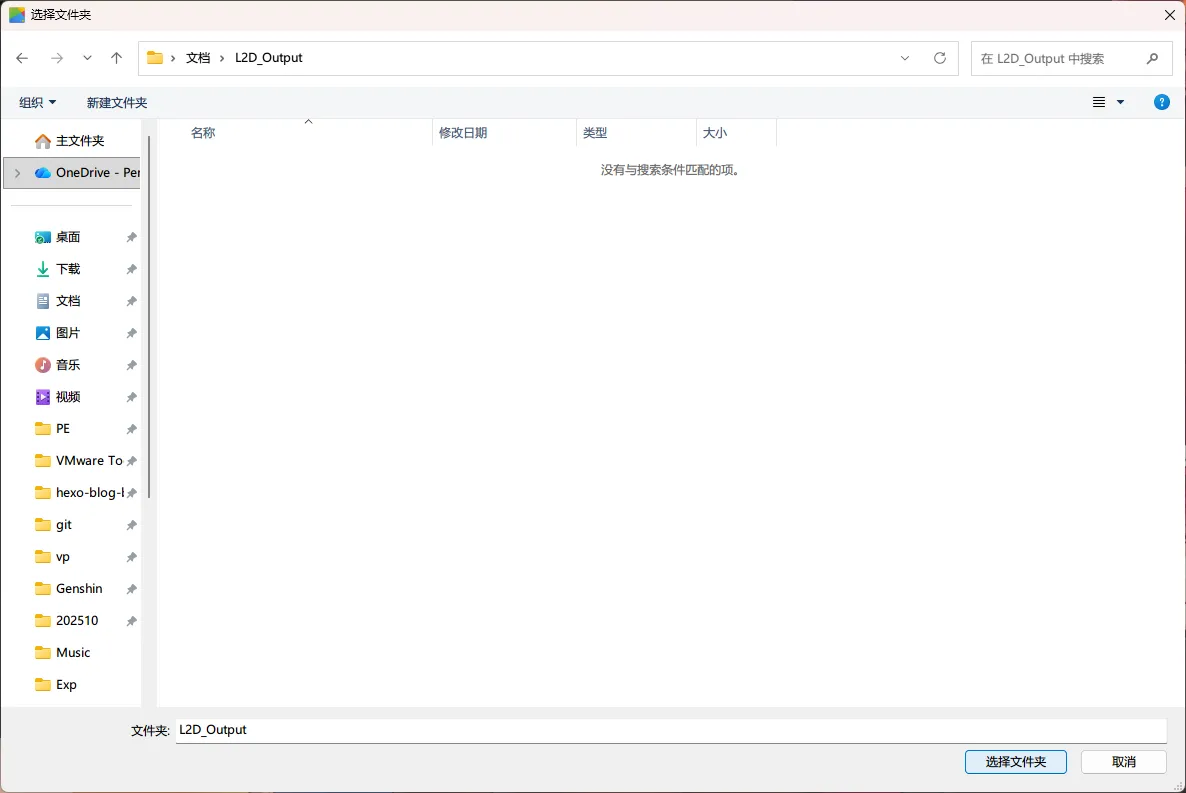Open the 组织 (Organize) menu
1186x793 pixels.
38,102
